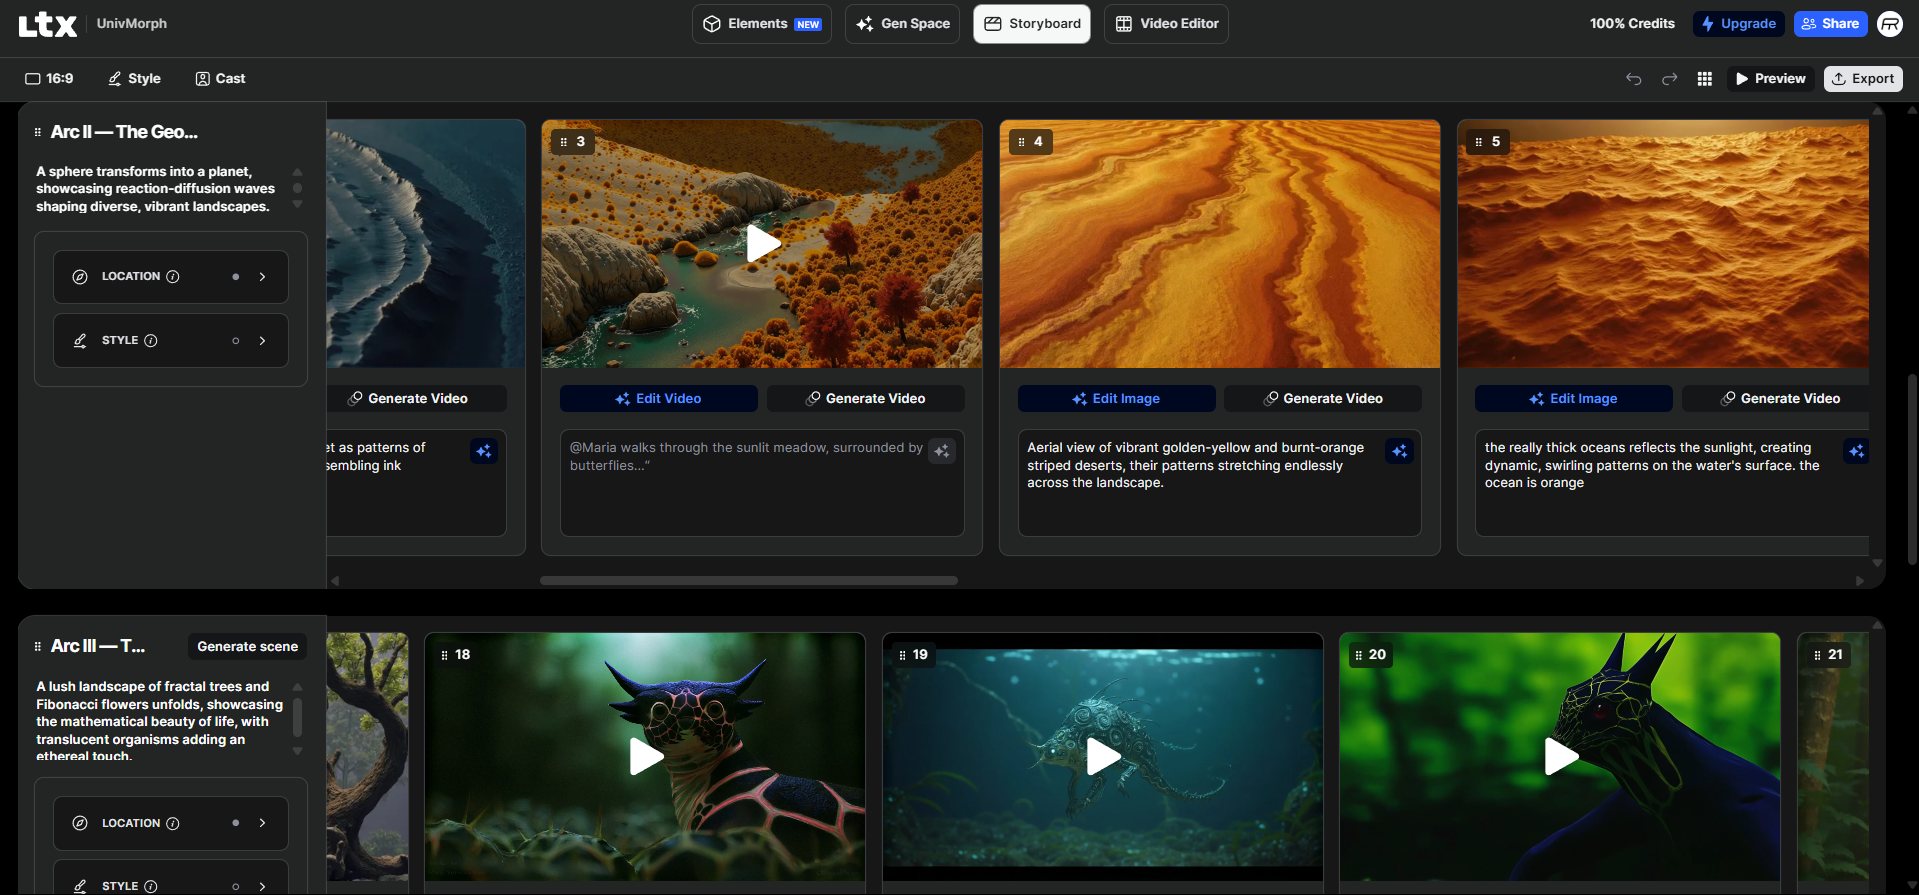The image size is (1919, 895).
Task: Open the Video Editor tab
Action: (1166, 24)
